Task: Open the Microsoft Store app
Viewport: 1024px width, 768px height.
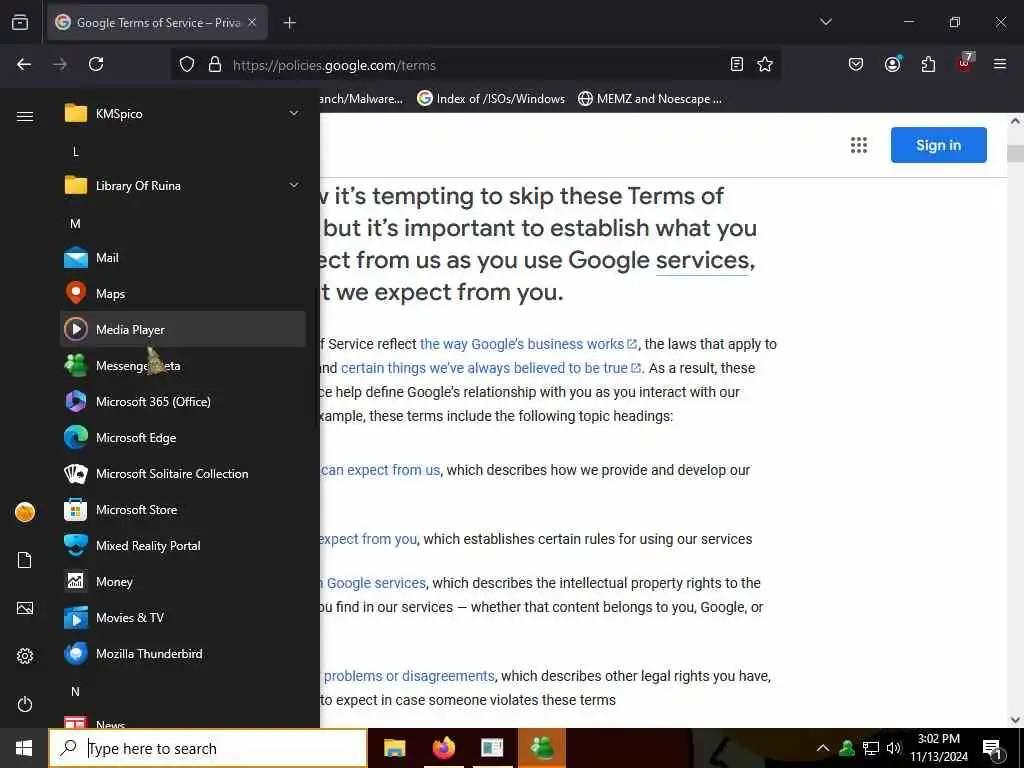Action: [x=182, y=509]
